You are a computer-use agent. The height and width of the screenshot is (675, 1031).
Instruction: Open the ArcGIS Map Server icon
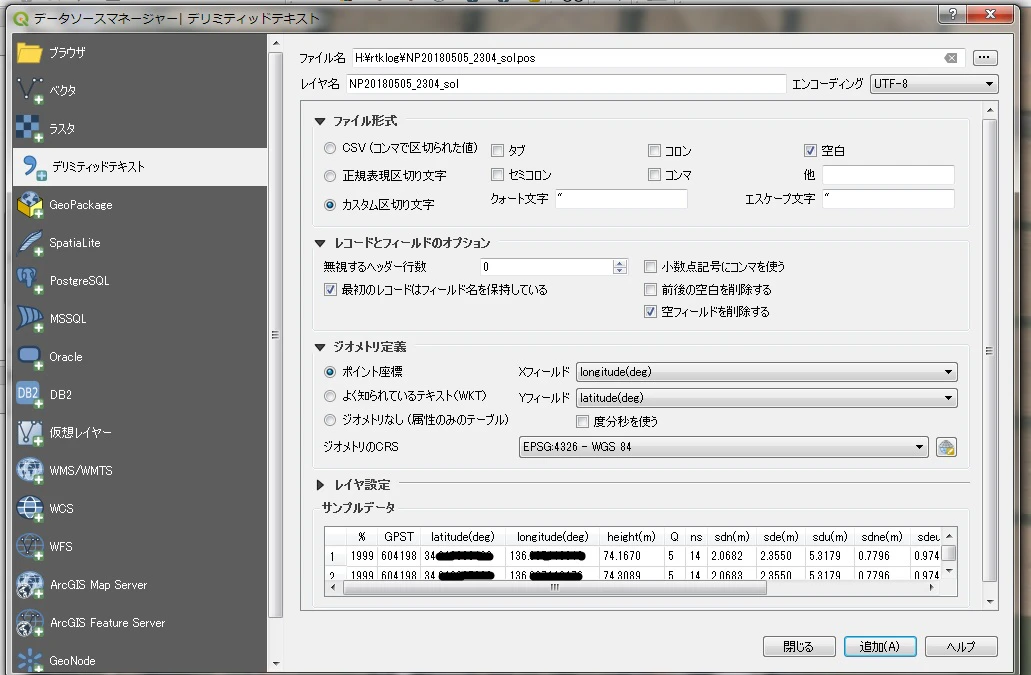pyautogui.click(x=29, y=584)
